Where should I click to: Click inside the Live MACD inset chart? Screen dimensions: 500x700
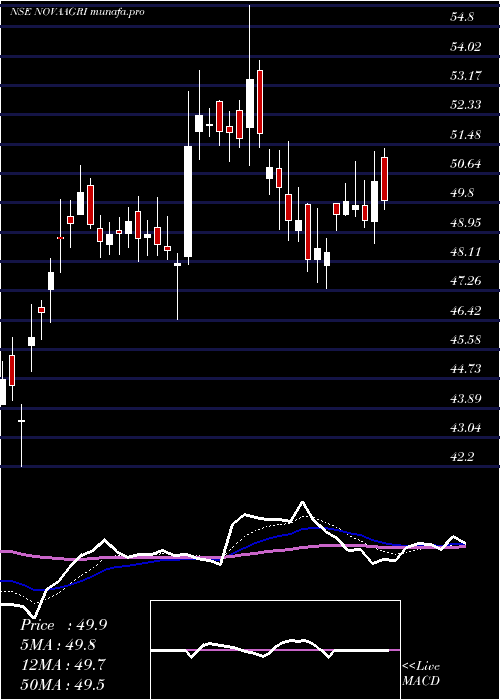275,650
